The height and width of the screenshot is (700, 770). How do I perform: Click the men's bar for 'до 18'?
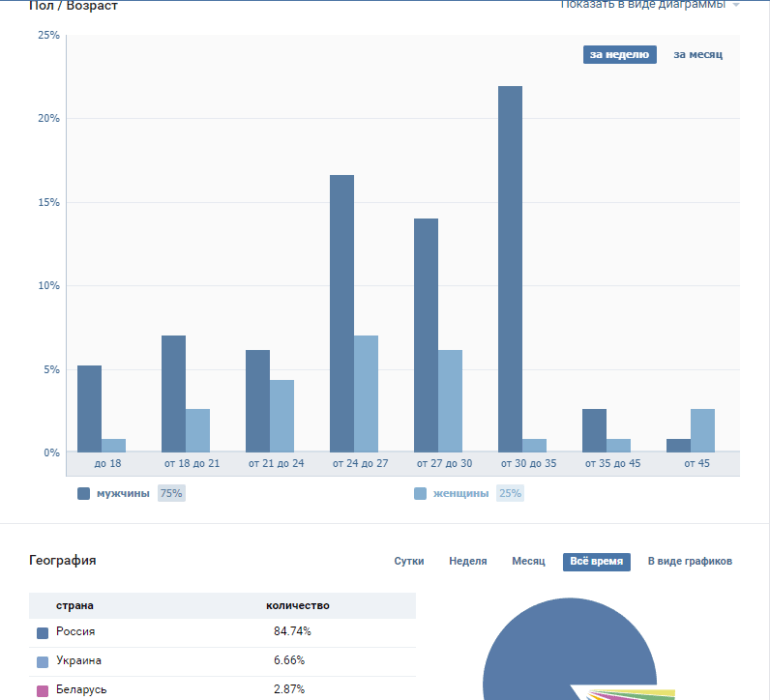point(89,409)
